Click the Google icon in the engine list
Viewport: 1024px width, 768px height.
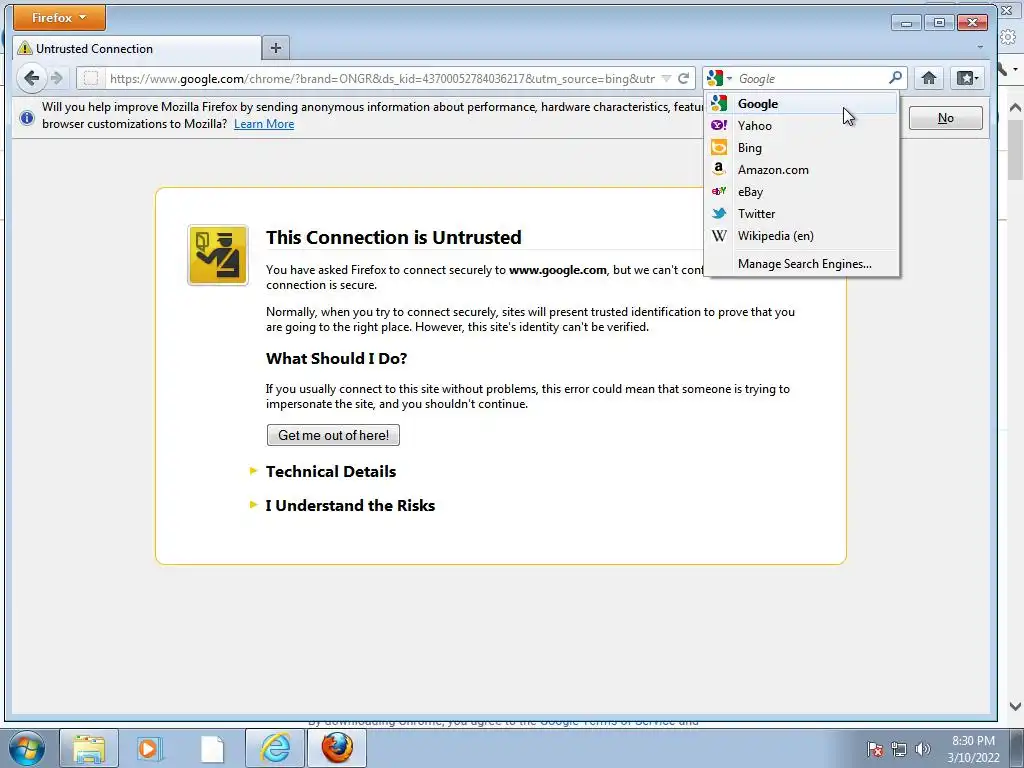pyautogui.click(x=719, y=103)
